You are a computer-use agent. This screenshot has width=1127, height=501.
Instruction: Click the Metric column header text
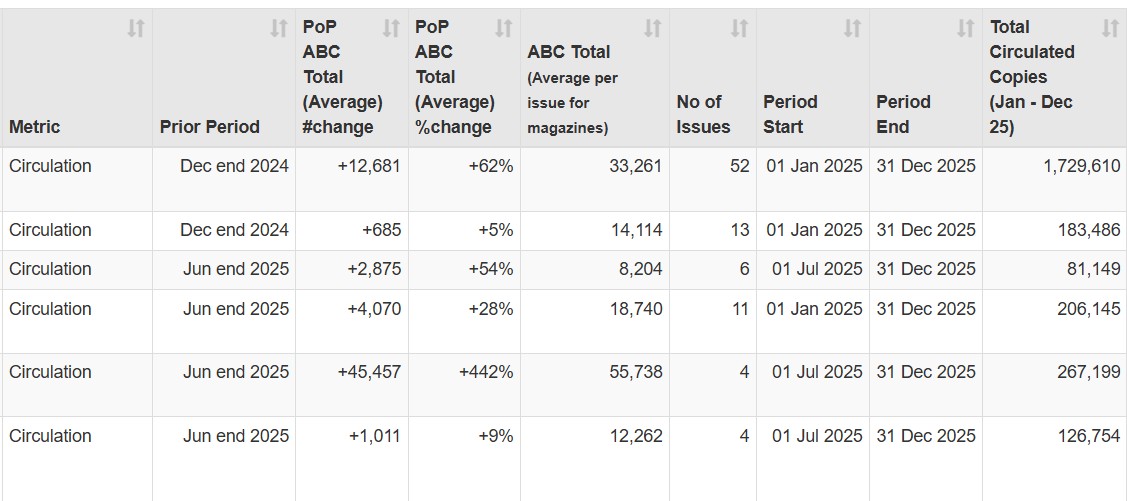click(x=35, y=127)
